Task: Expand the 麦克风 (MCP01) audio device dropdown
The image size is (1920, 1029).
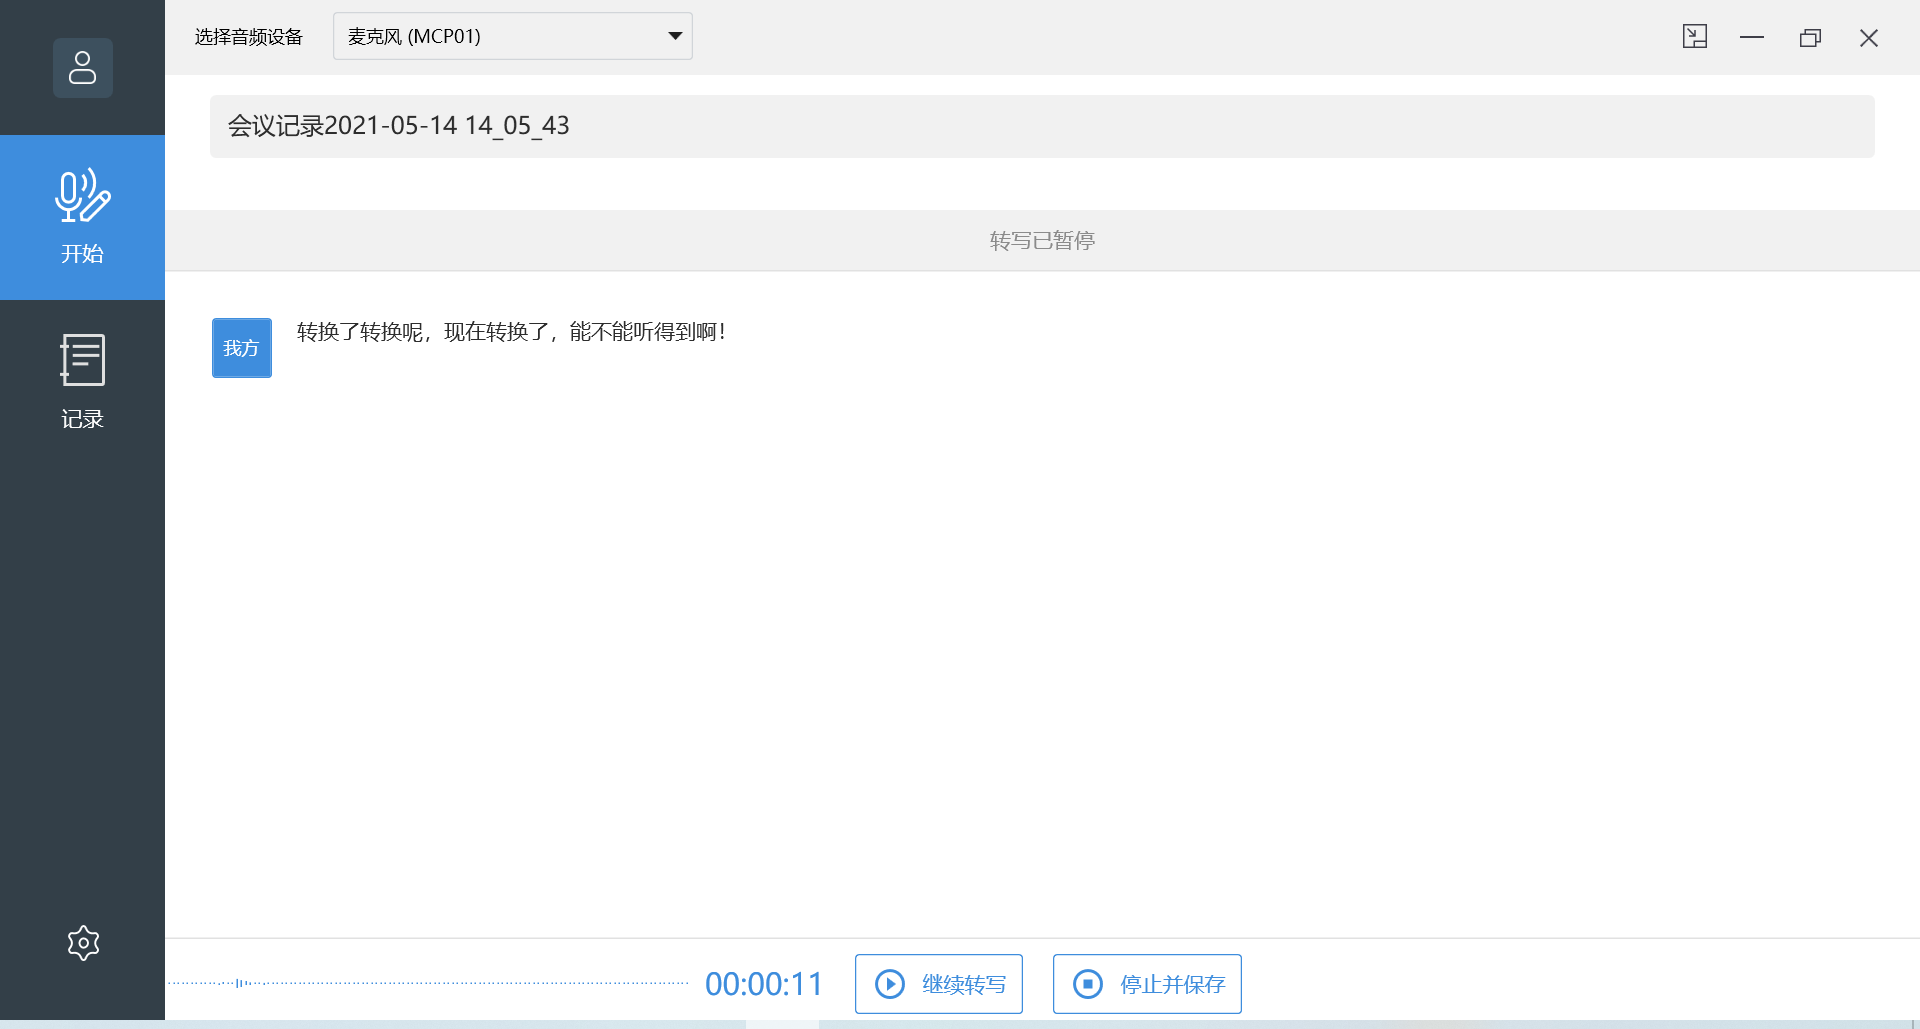Action: (512, 36)
